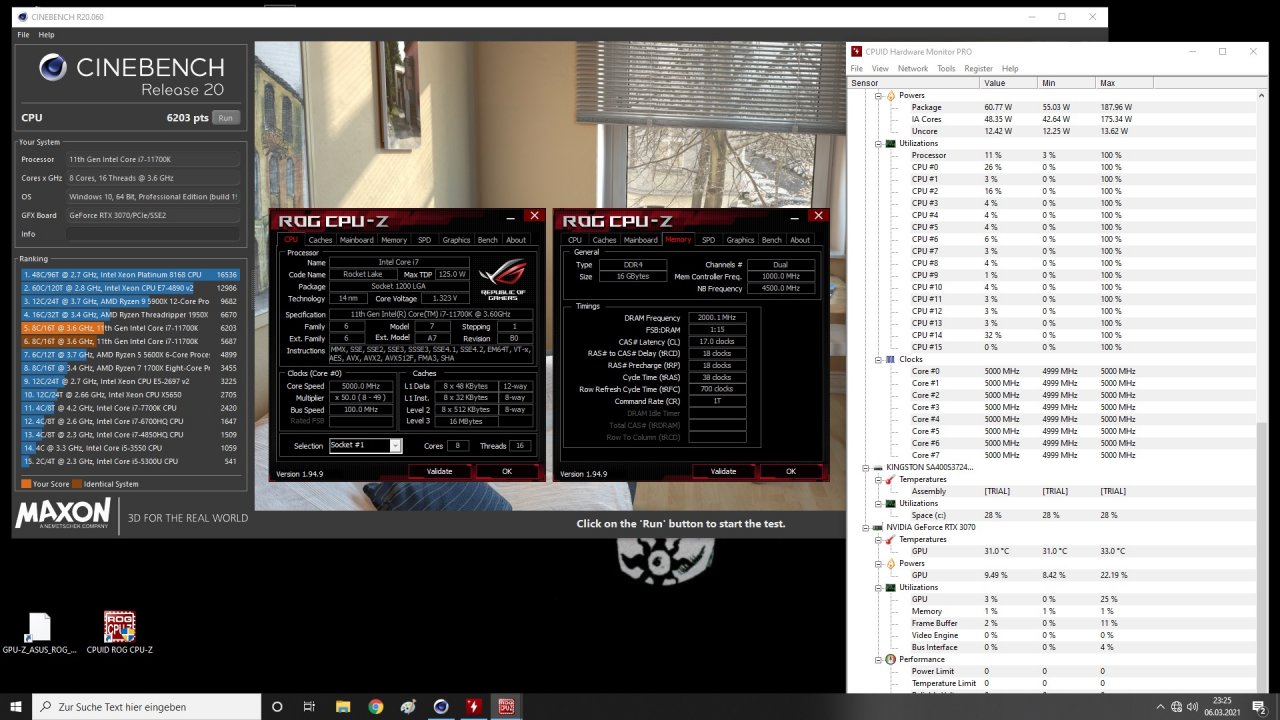Switch to ROG CPU-Z via taskbar icon
The height and width of the screenshot is (720, 1280).
pyautogui.click(x=506, y=706)
